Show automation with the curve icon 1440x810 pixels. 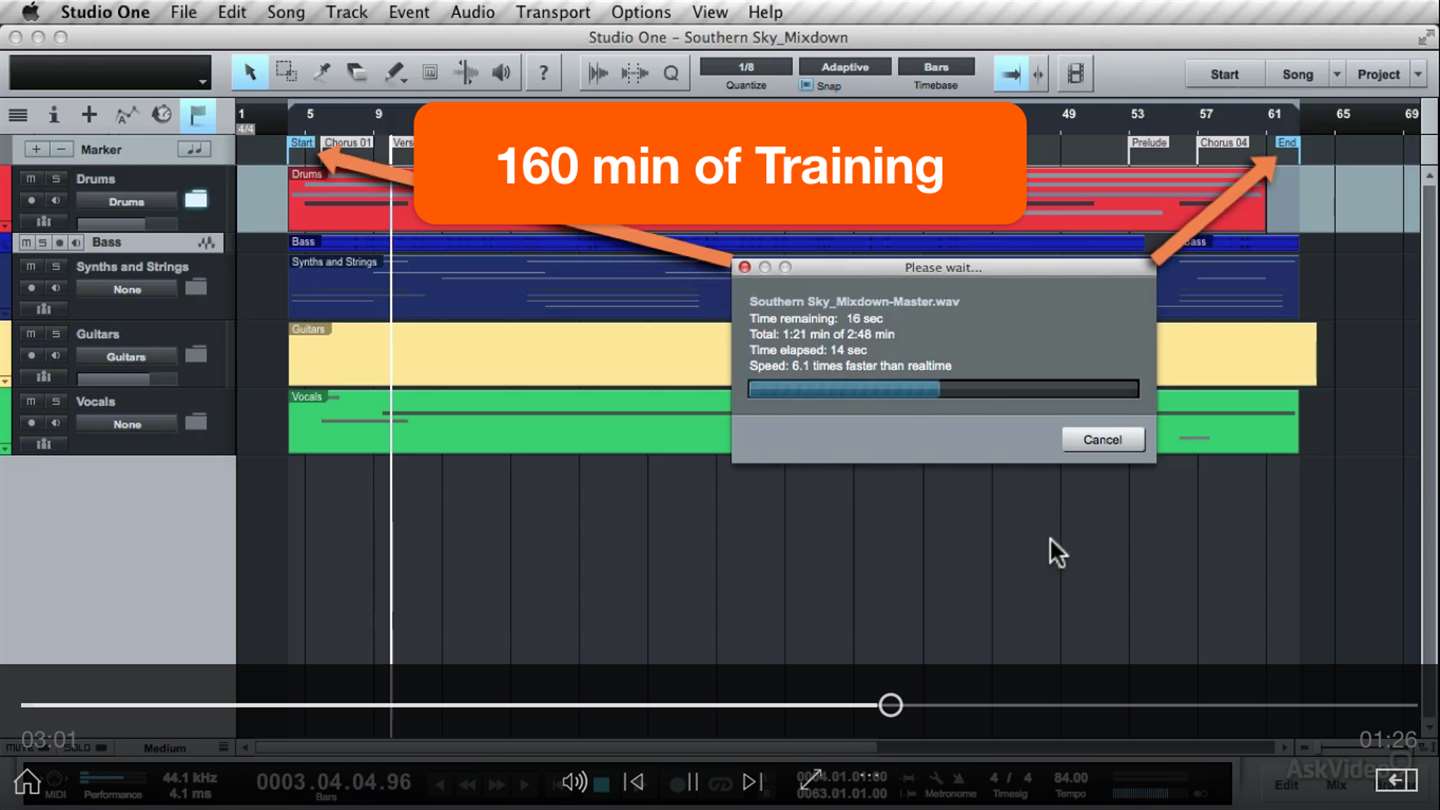tap(126, 115)
